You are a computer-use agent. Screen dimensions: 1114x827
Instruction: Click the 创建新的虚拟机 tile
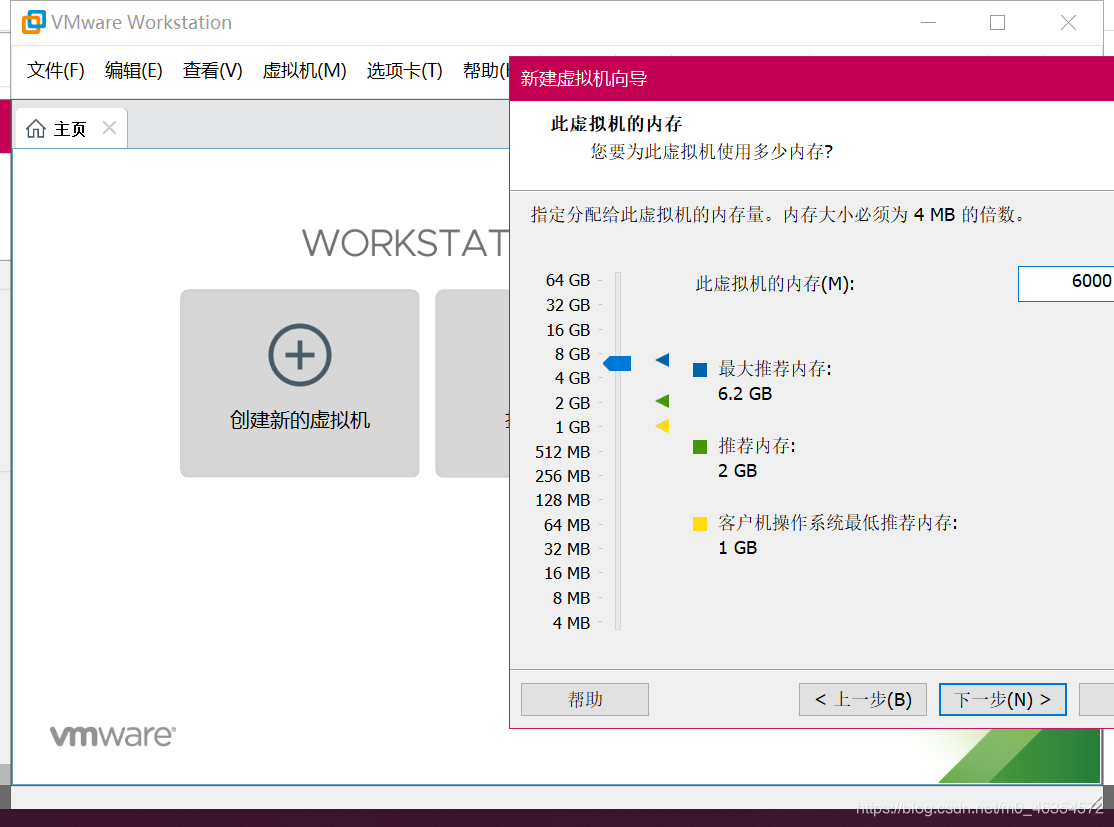tap(300, 383)
